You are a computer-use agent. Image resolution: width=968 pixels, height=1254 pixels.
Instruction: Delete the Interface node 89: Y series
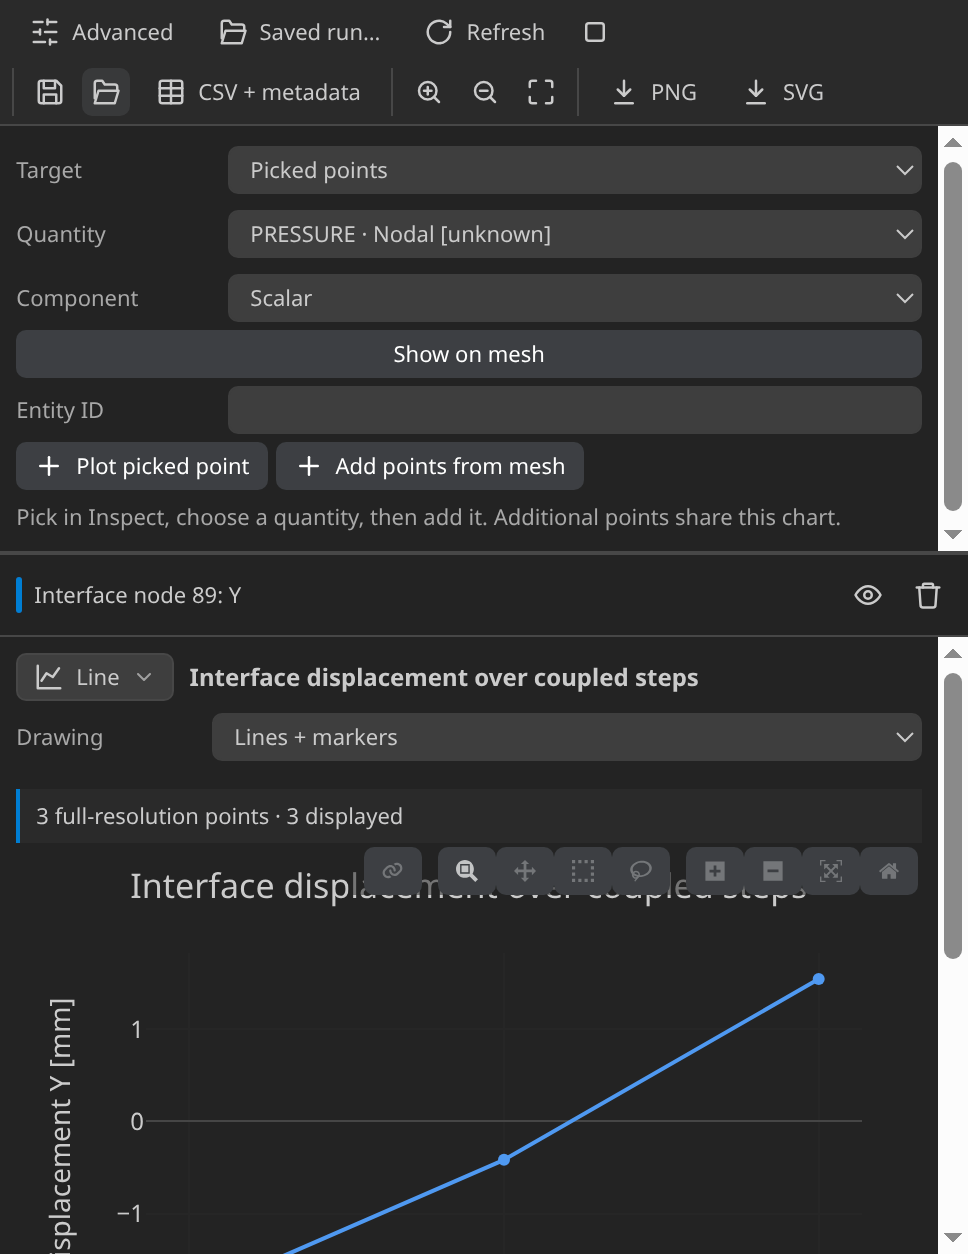click(928, 595)
